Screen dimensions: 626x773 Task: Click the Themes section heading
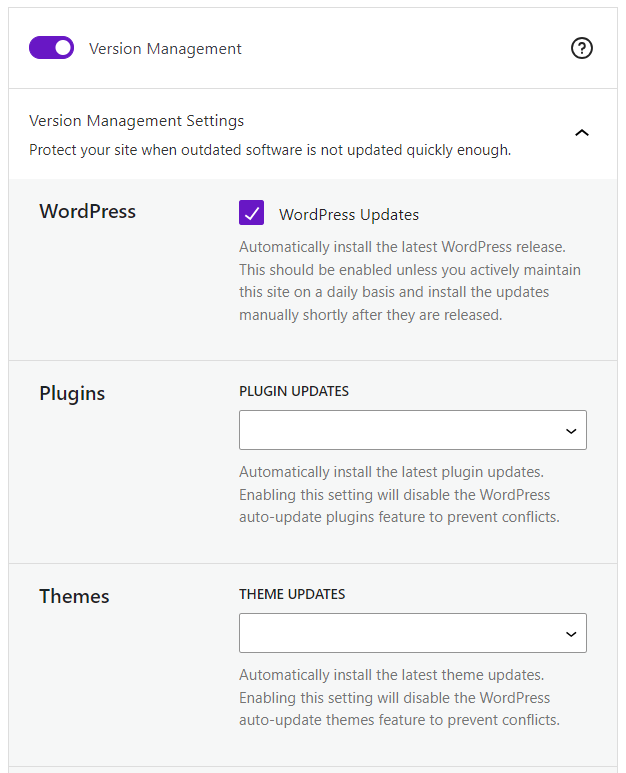(74, 597)
